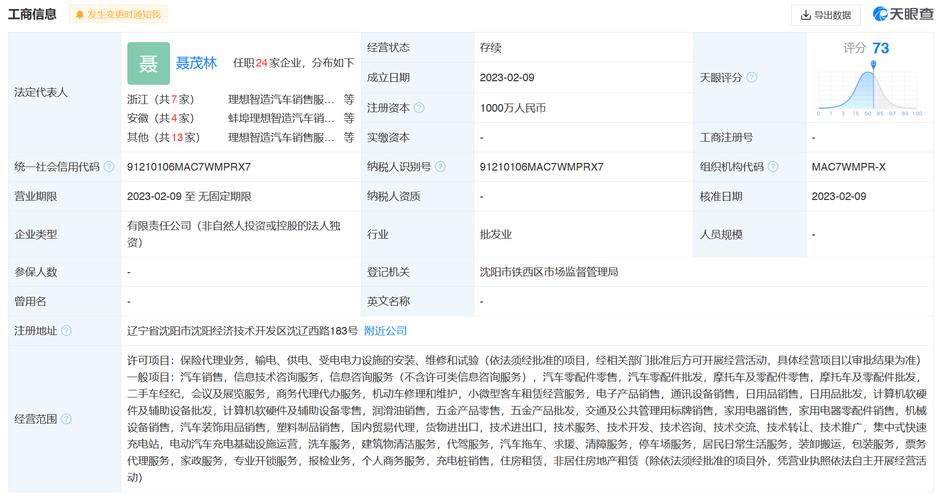Click the 纳税人识别号 value 91210106MAC7WMPRX7
Viewport: 940px width, 500px height.
(541, 167)
